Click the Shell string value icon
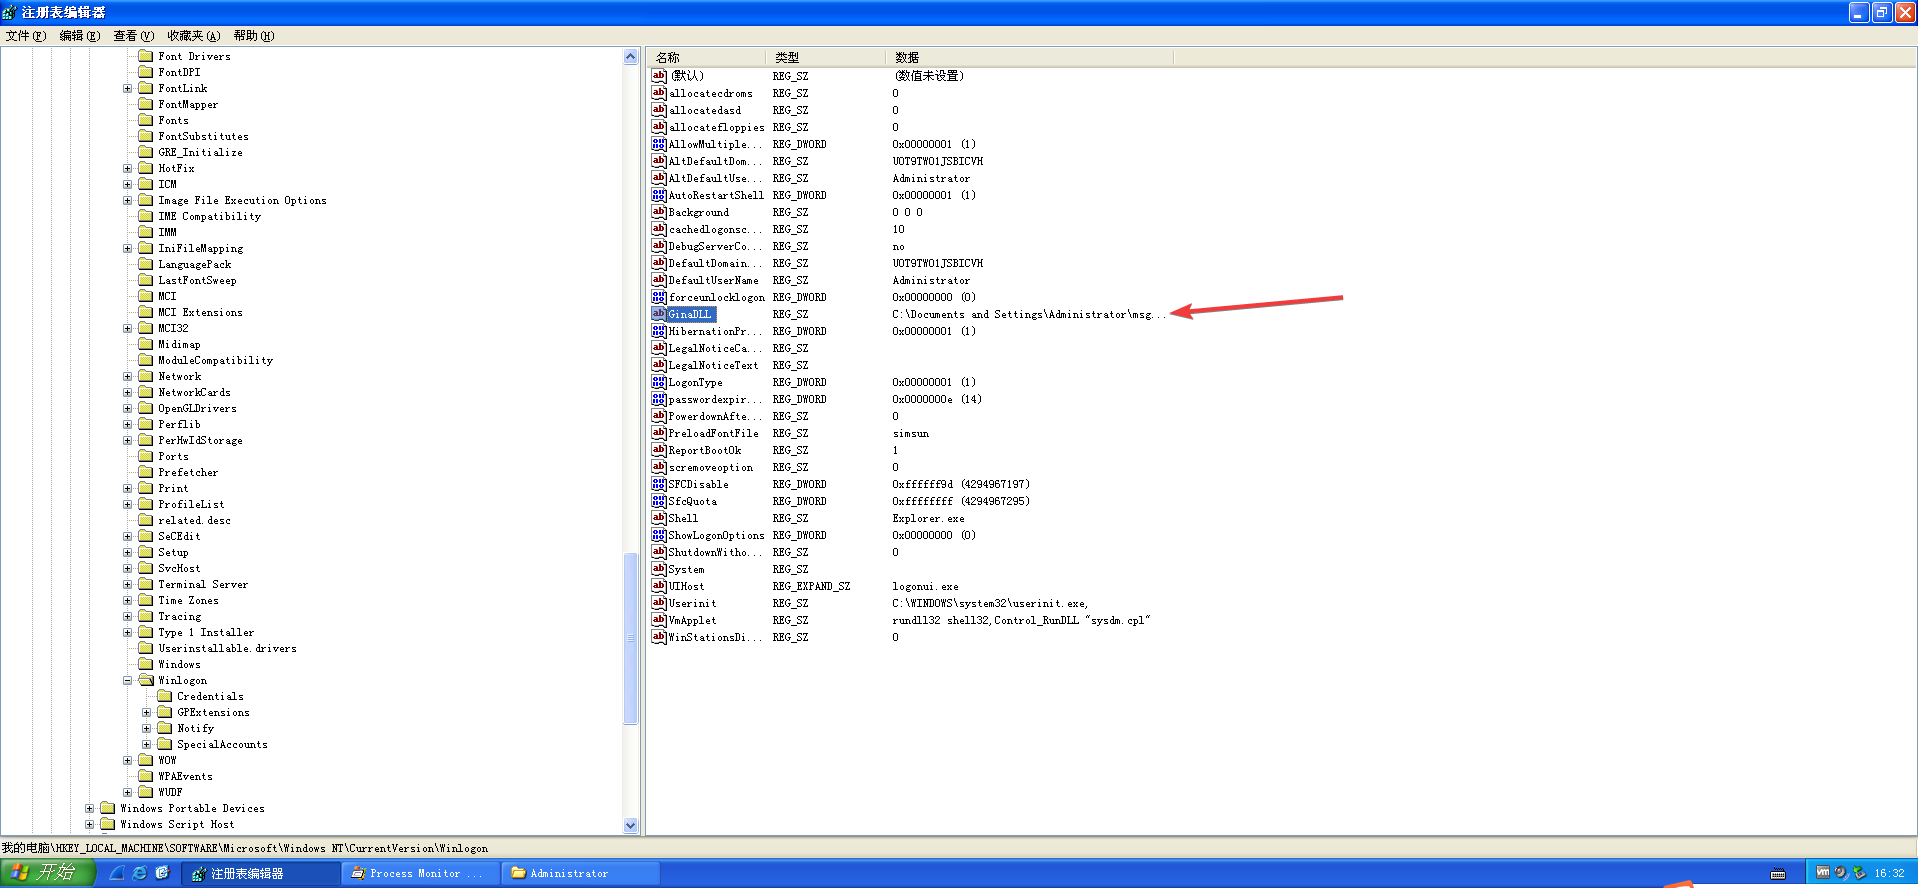Screen dimensions: 1918x888 [x=658, y=518]
